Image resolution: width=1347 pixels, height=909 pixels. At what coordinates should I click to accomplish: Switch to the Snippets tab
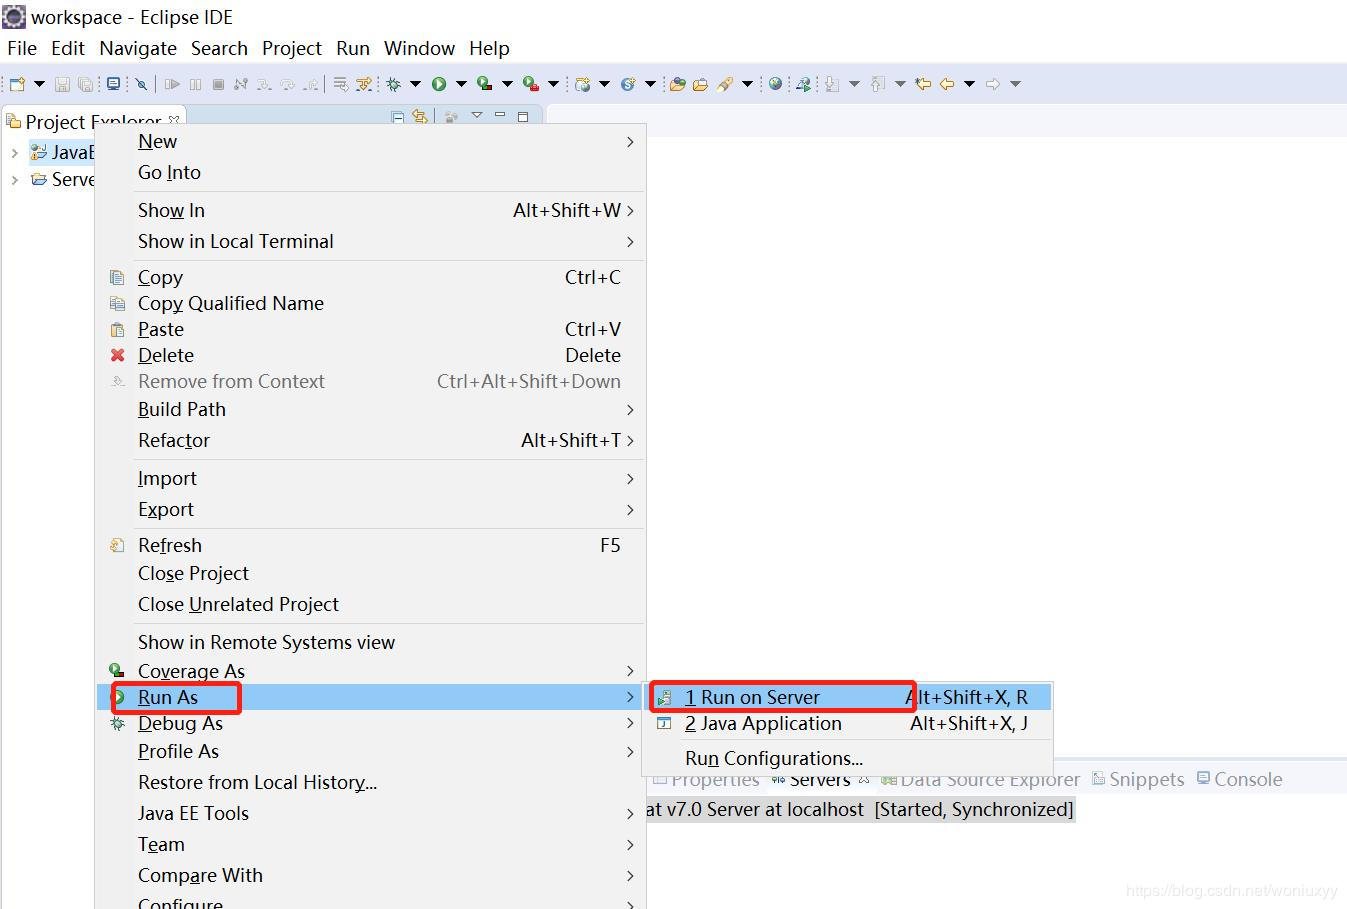click(1138, 779)
